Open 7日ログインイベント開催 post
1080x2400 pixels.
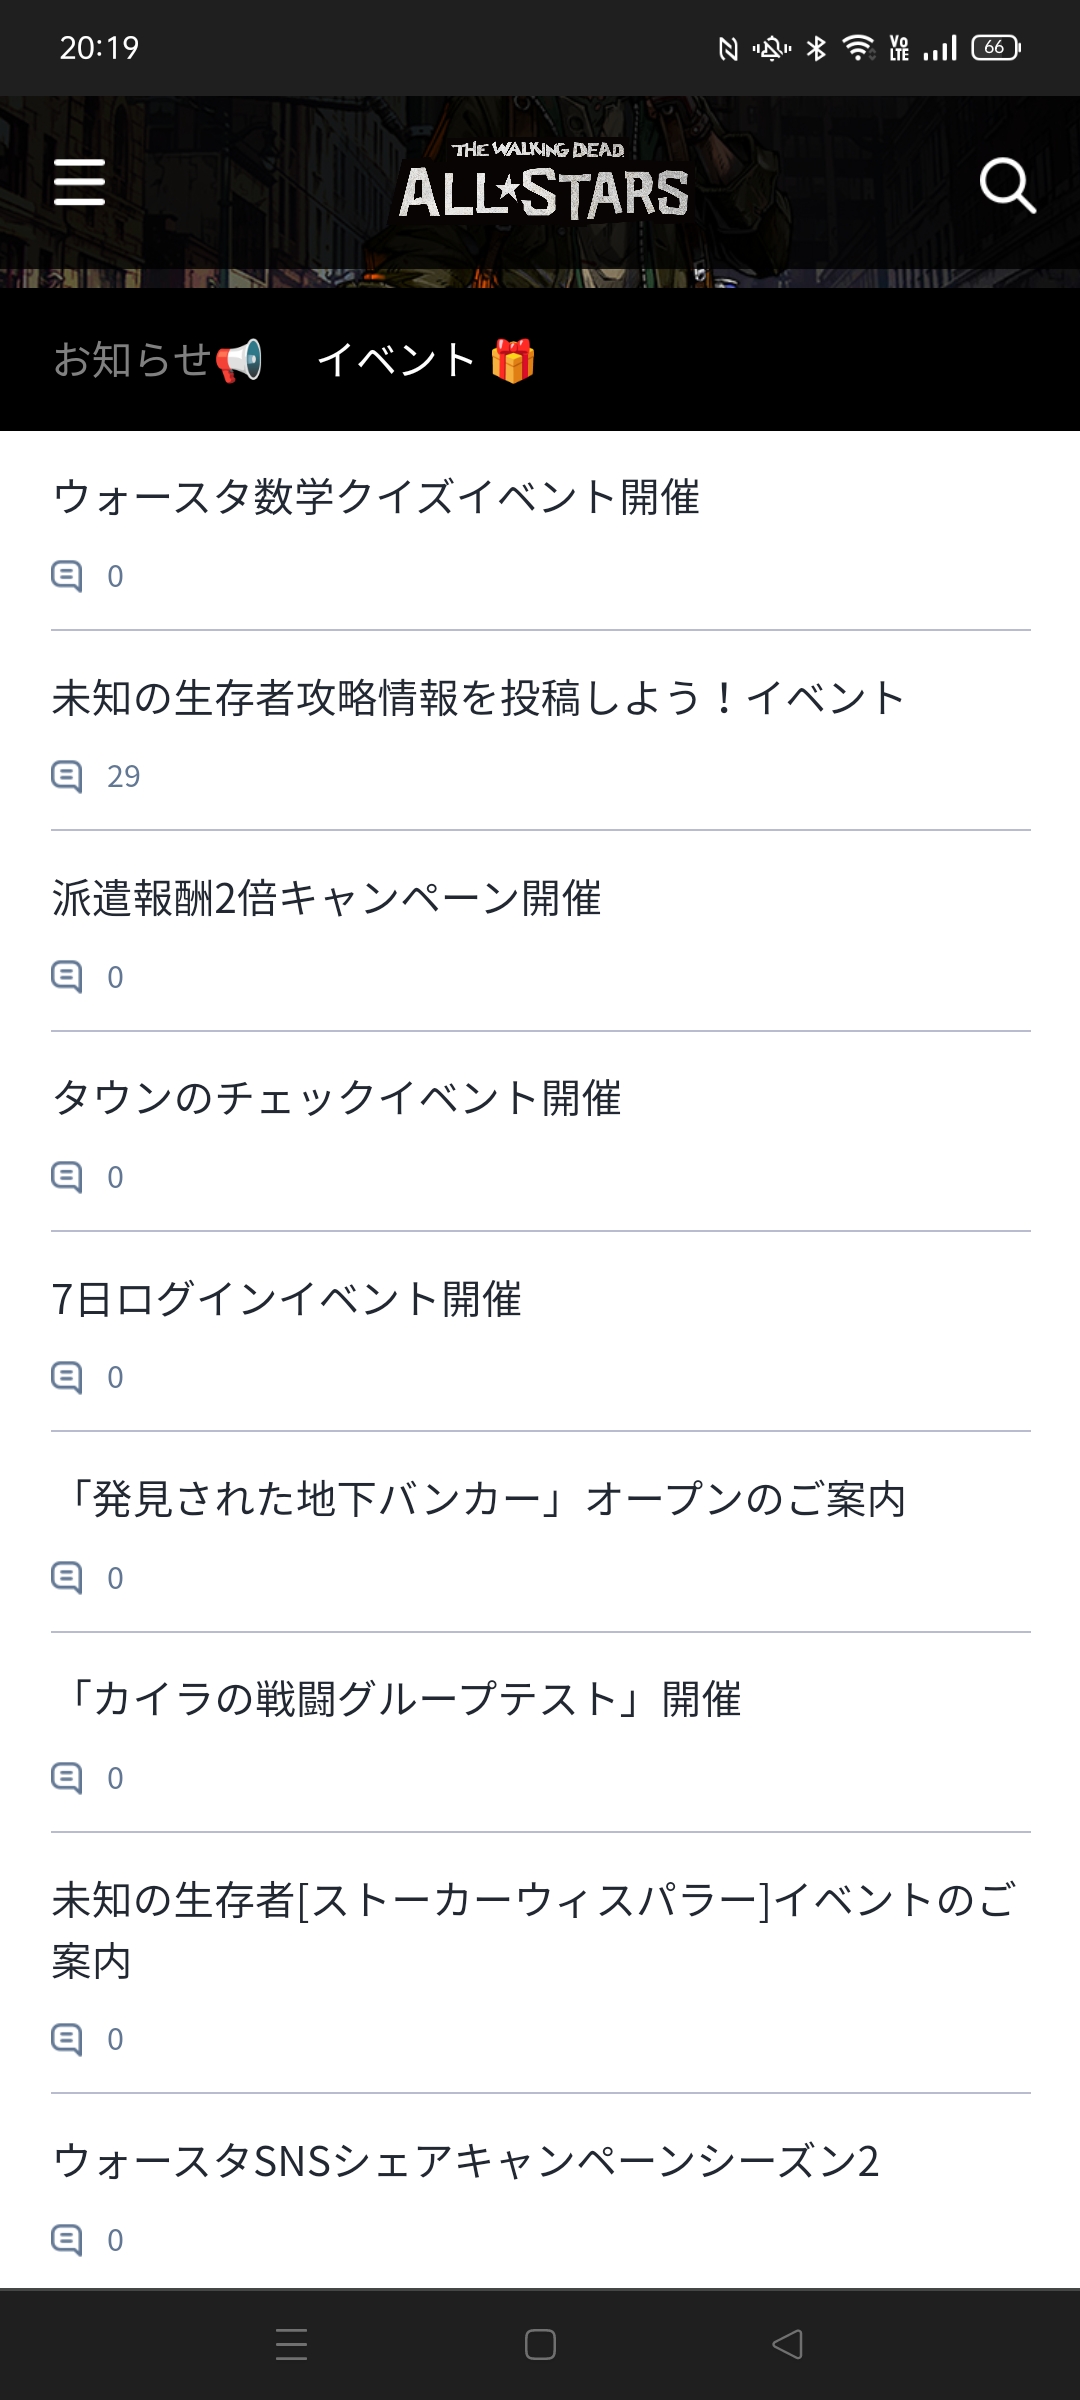pos(287,1299)
